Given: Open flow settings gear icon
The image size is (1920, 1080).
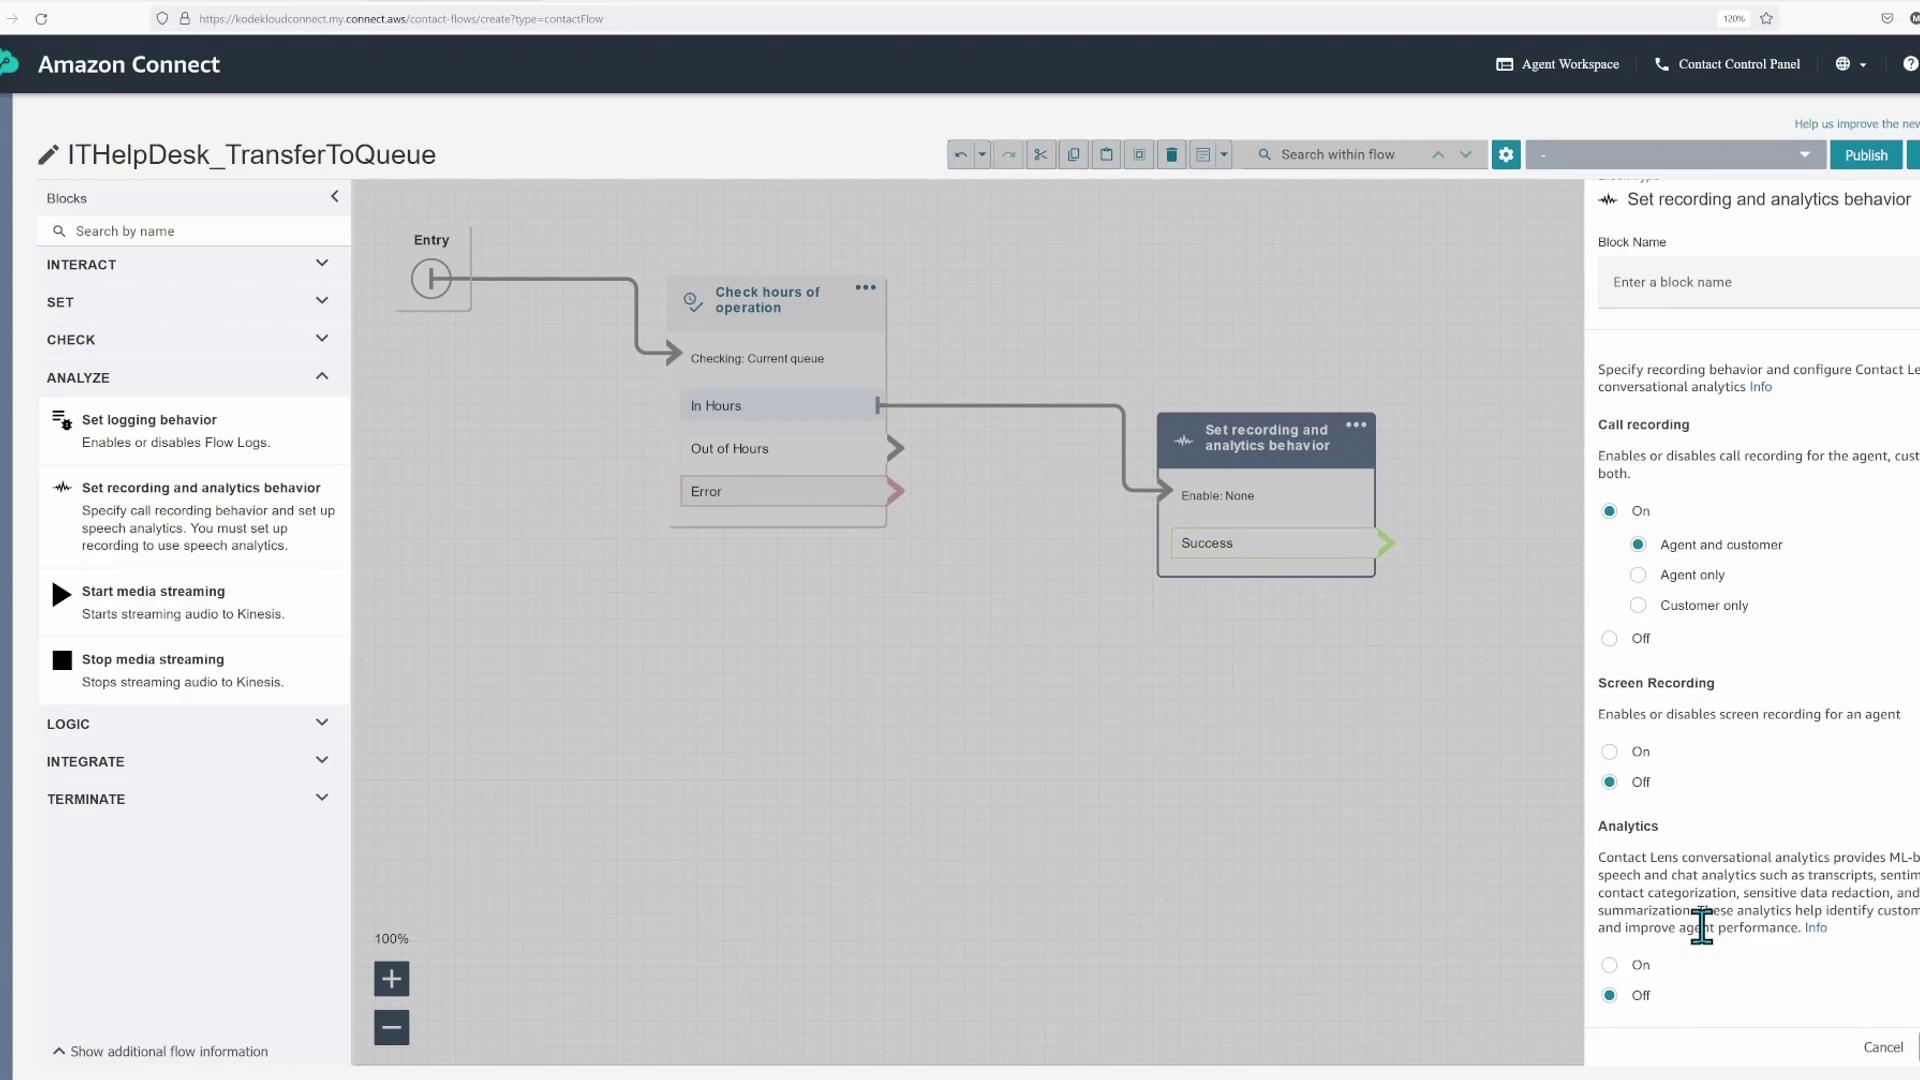Looking at the screenshot, I should (1506, 154).
